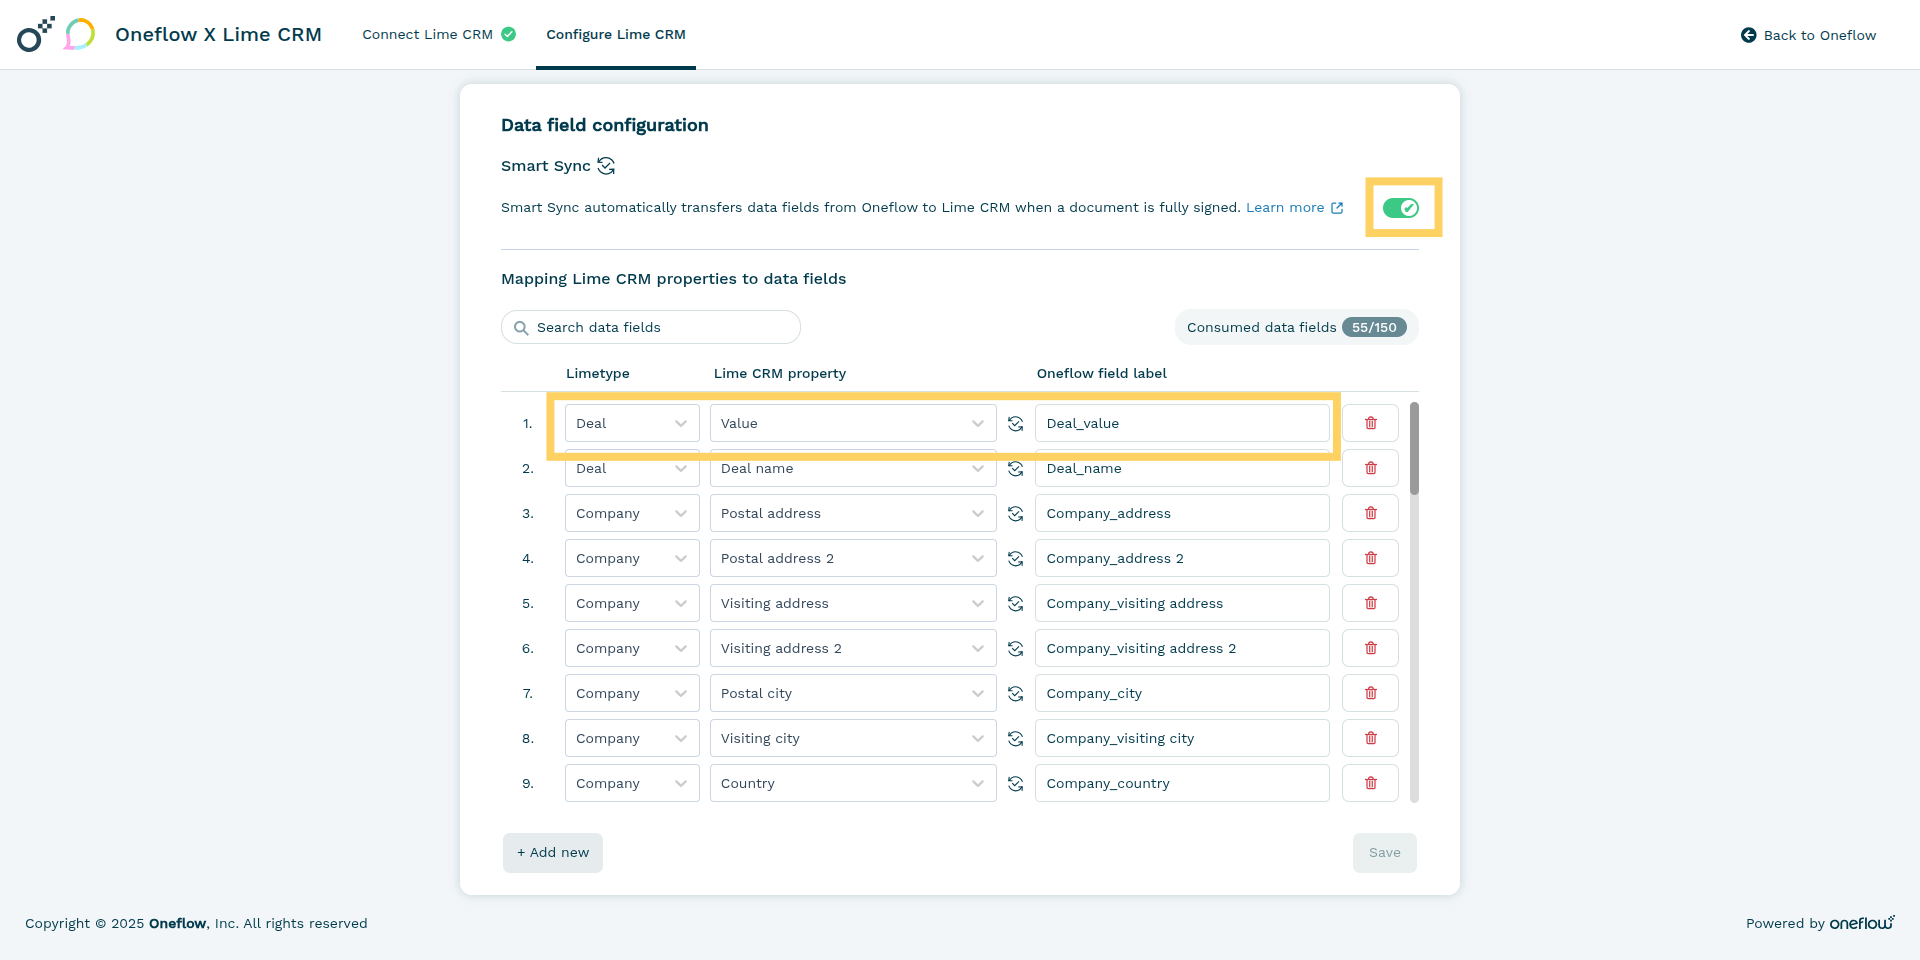Click the Add new button
Image resolution: width=1920 pixels, height=960 pixels.
pos(553,853)
